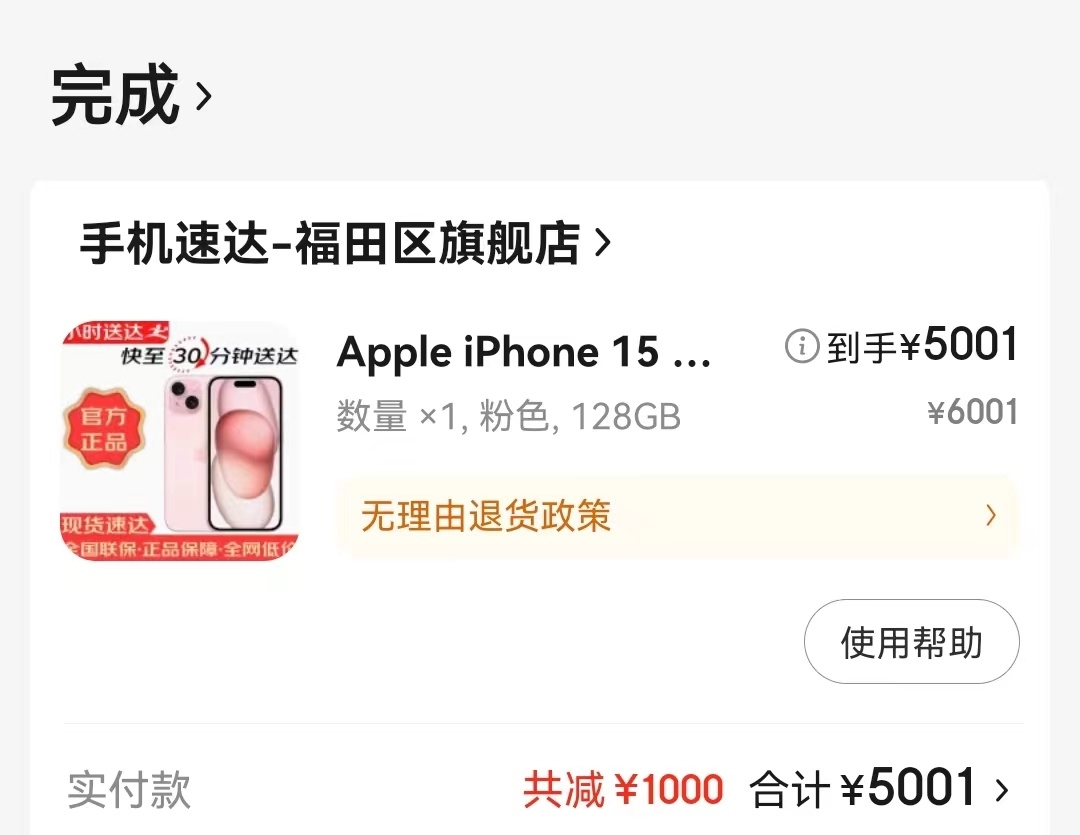This screenshot has width=1080, height=835.
Task: Open the 无理由退货政策 chevron arrow
Action: pyautogui.click(x=991, y=515)
